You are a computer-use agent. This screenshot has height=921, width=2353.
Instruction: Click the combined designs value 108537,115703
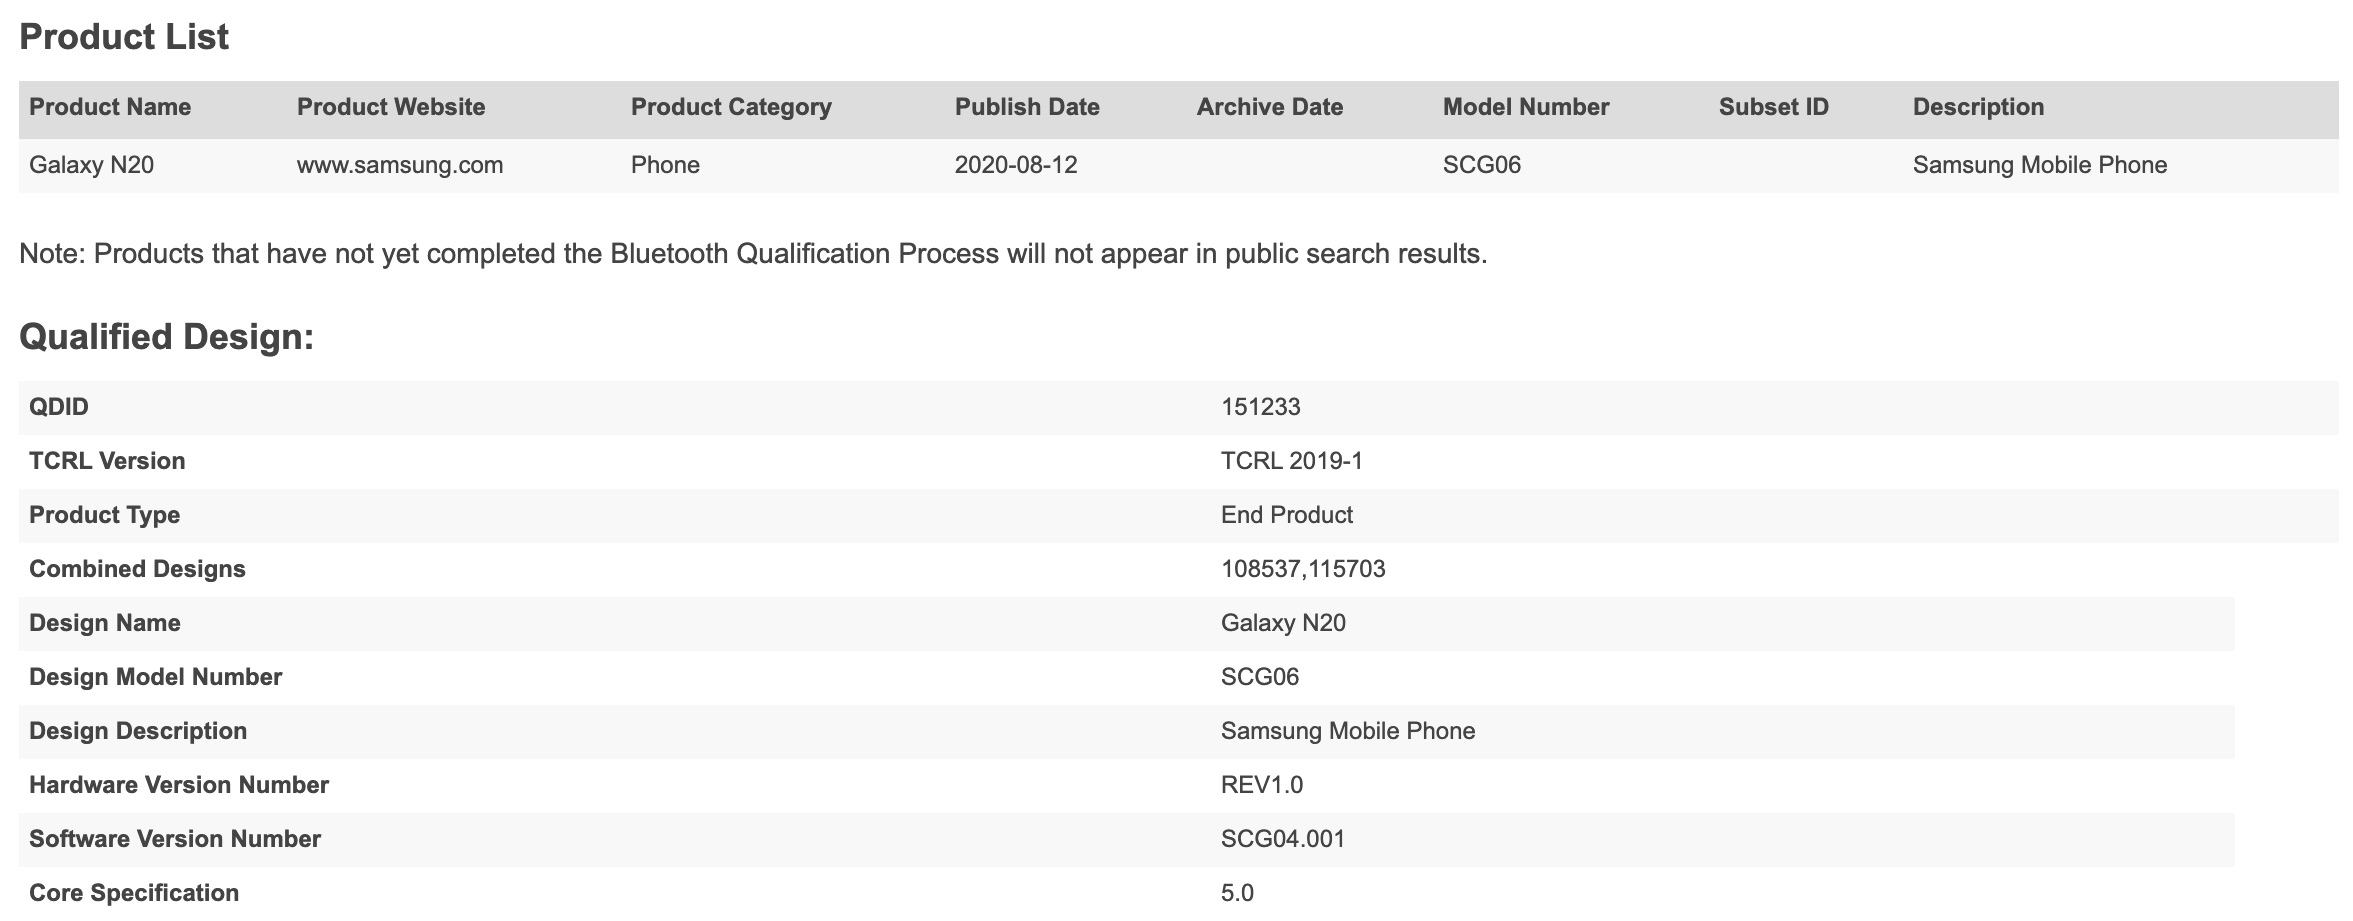click(x=1303, y=569)
